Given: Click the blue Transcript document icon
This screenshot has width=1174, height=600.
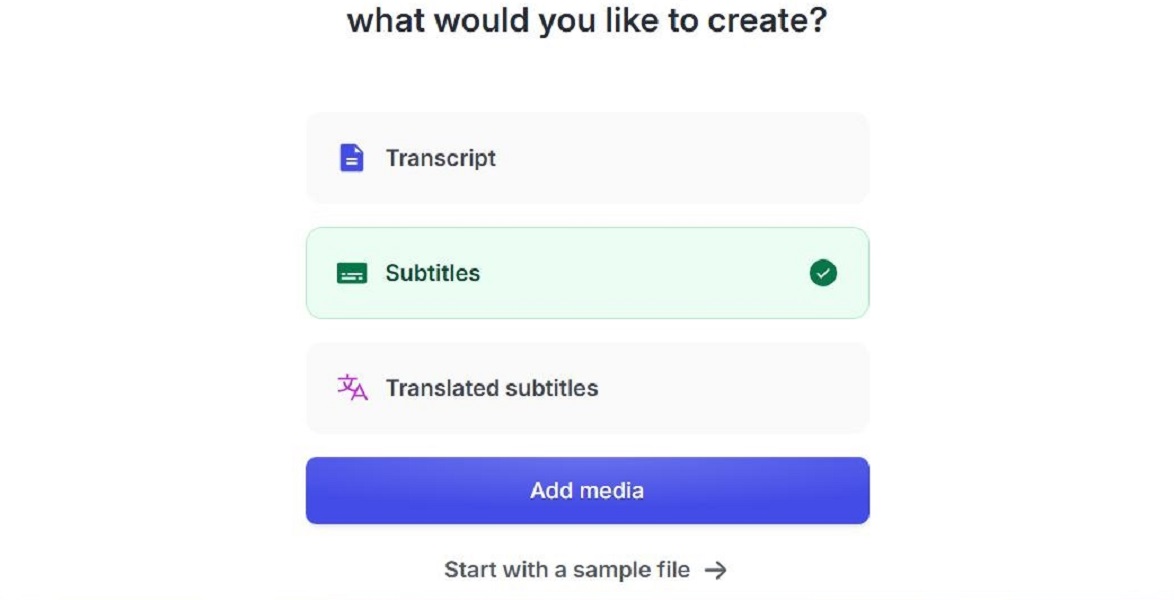Looking at the screenshot, I should (352, 158).
